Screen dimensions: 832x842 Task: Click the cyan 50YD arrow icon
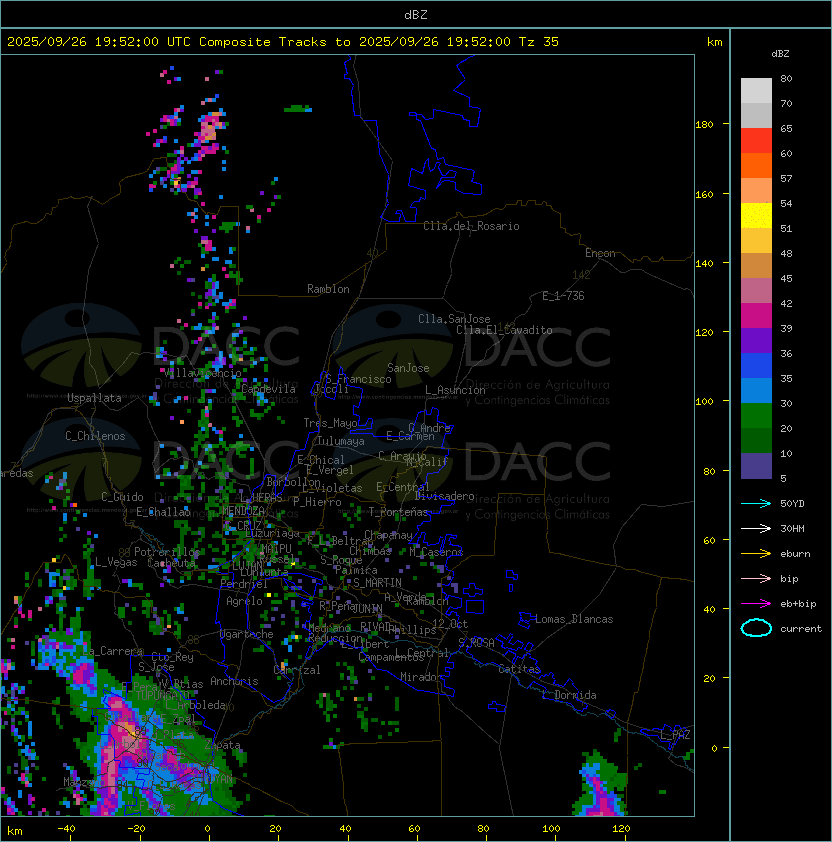[756, 503]
